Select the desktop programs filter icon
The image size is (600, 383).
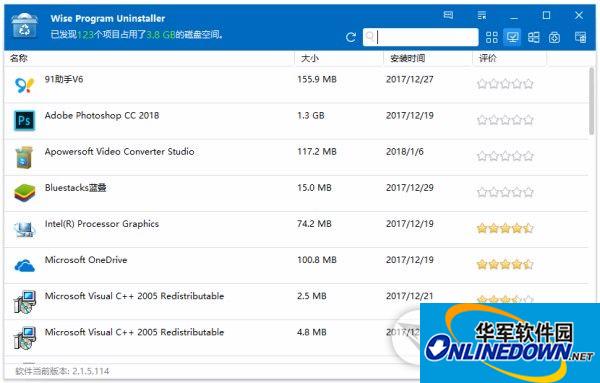click(x=512, y=37)
